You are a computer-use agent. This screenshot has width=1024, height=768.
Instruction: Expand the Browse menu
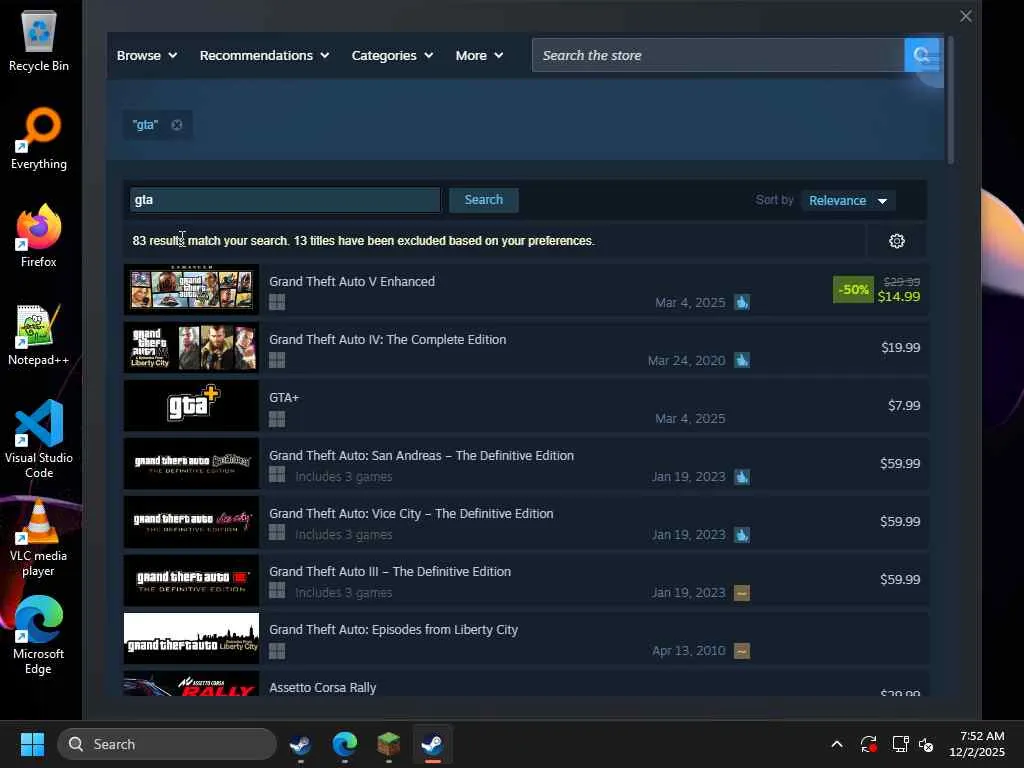[x=147, y=56]
